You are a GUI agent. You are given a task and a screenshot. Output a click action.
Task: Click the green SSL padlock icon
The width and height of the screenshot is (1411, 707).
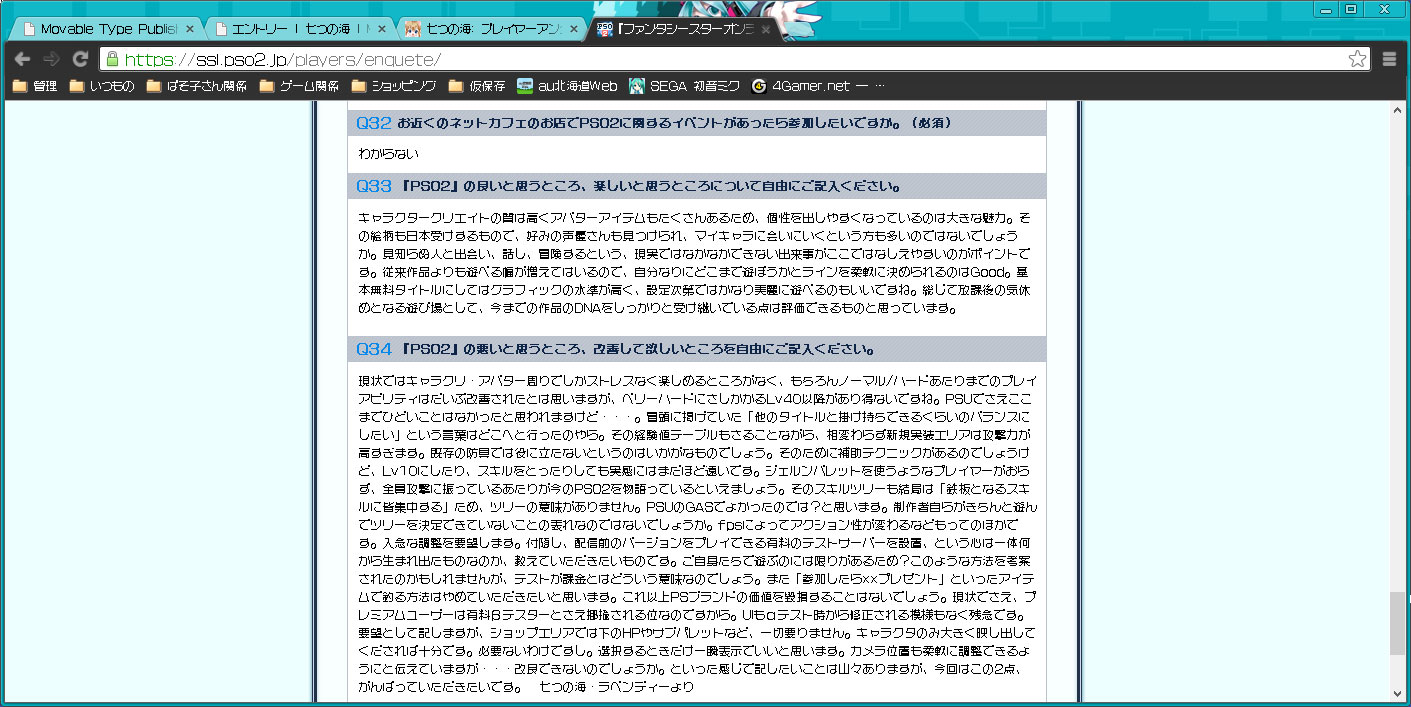click(112, 59)
